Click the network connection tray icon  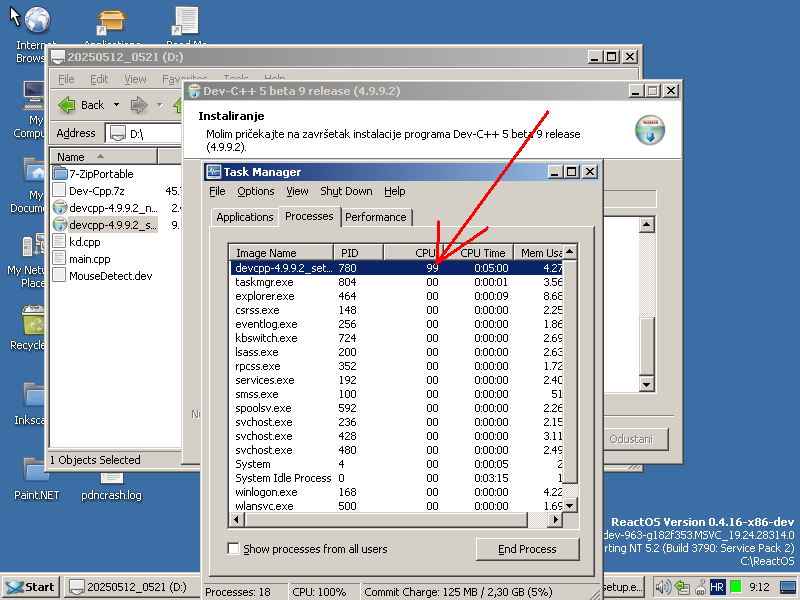tap(682, 587)
